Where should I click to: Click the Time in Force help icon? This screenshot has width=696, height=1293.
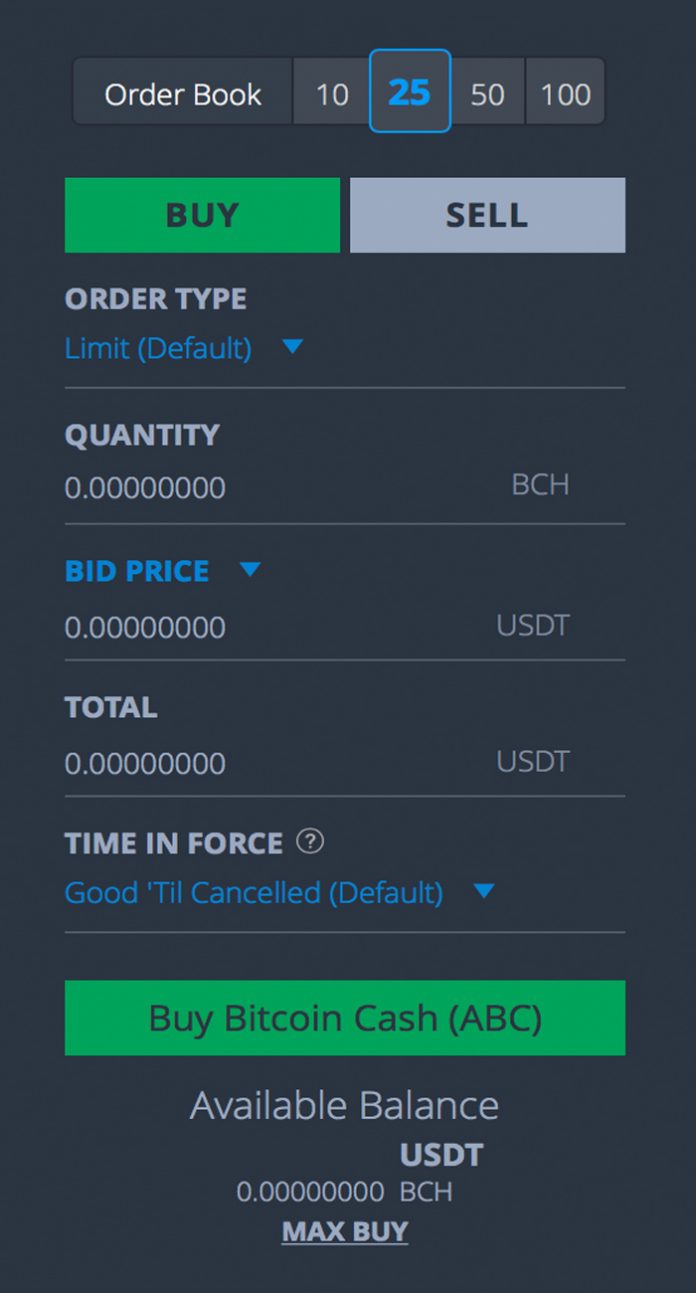[310, 842]
